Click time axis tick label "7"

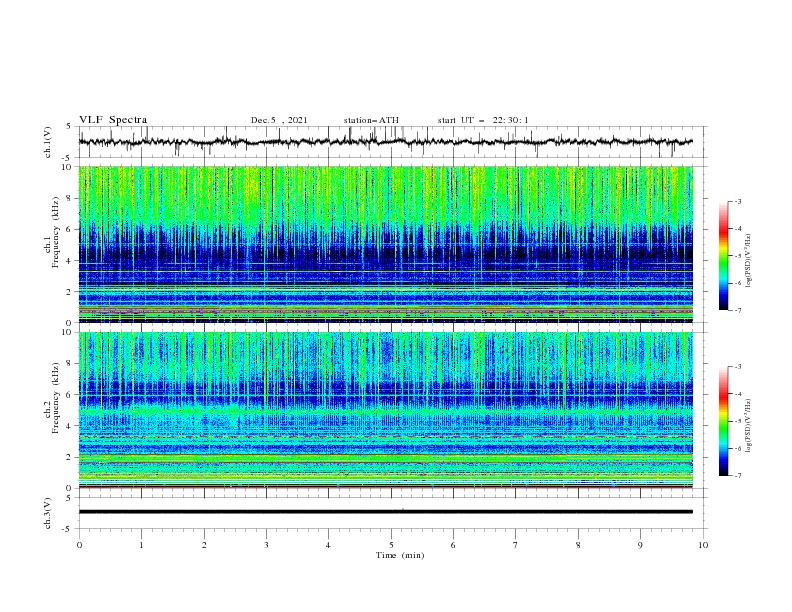516,545
